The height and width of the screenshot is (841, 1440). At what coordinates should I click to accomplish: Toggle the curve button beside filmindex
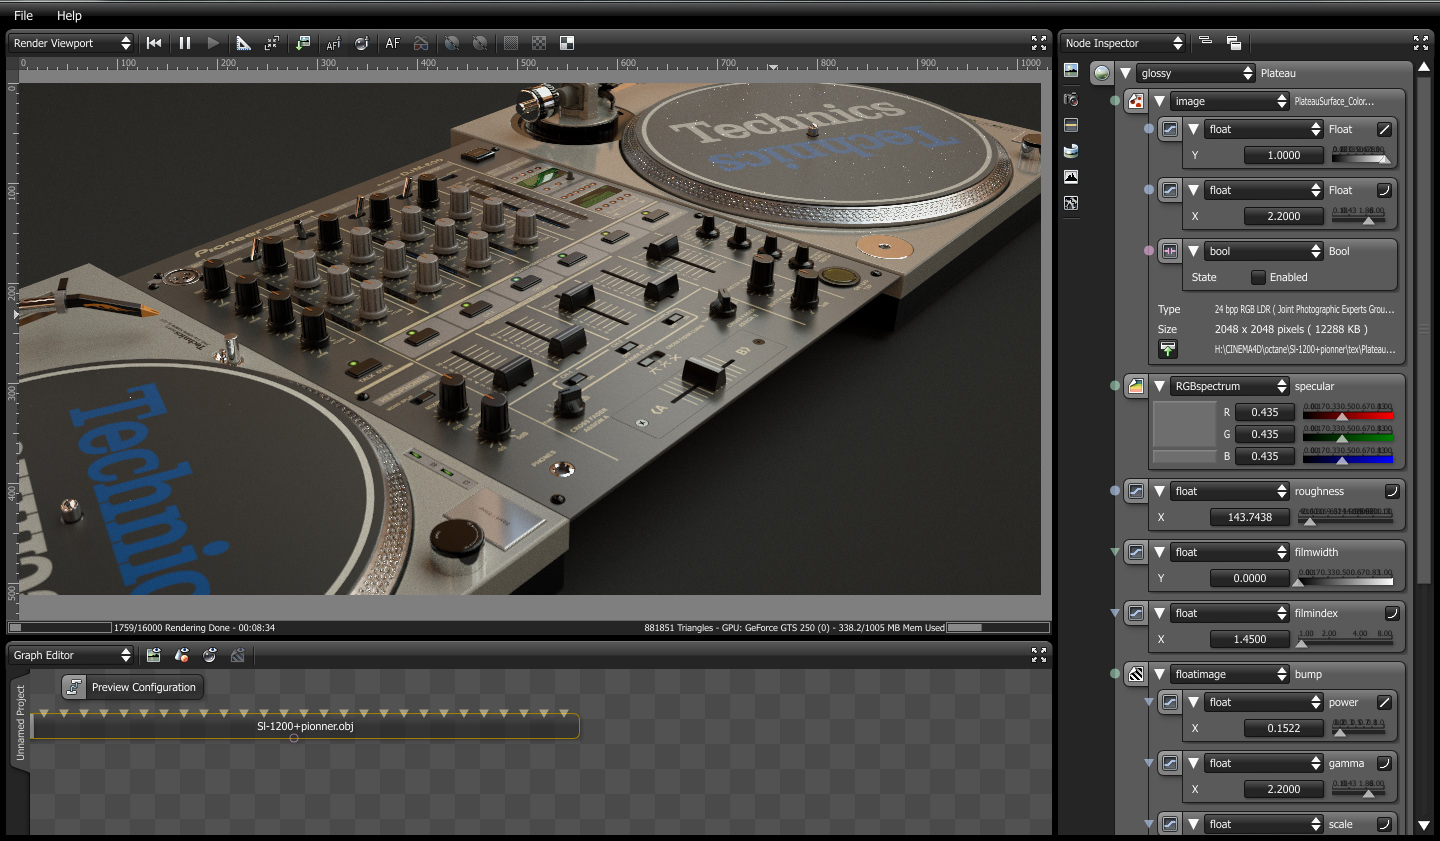click(1391, 613)
